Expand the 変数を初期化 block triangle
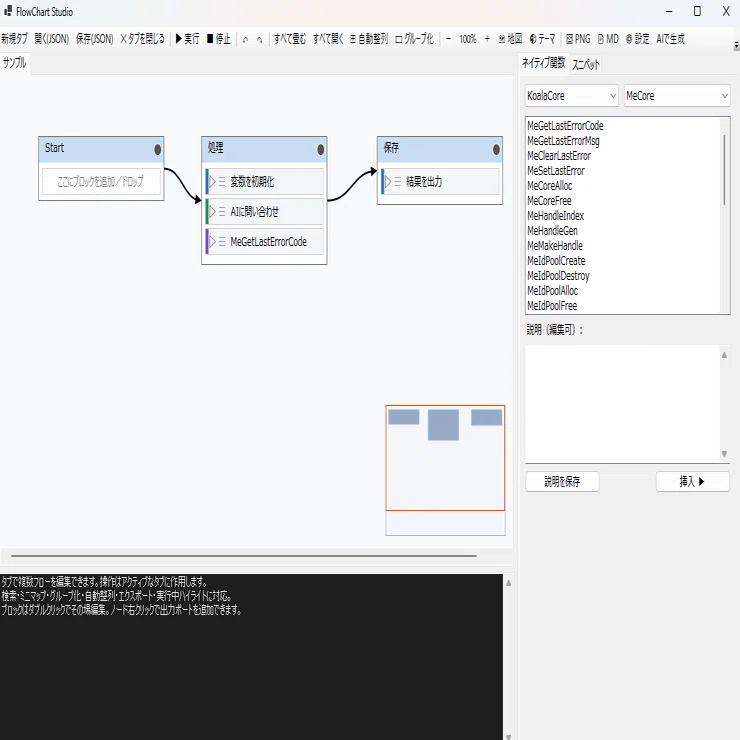Image resolution: width=740 pixels, height=740 pixels. point(212,182)
